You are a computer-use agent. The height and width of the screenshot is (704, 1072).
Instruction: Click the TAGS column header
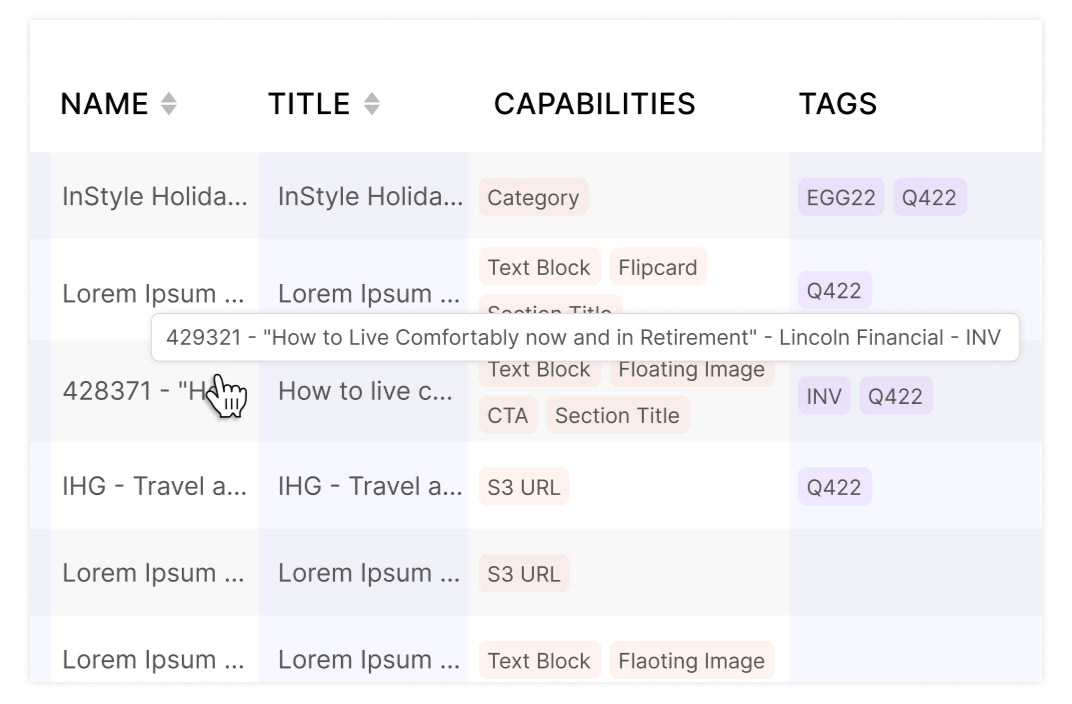tap(838, 104)
